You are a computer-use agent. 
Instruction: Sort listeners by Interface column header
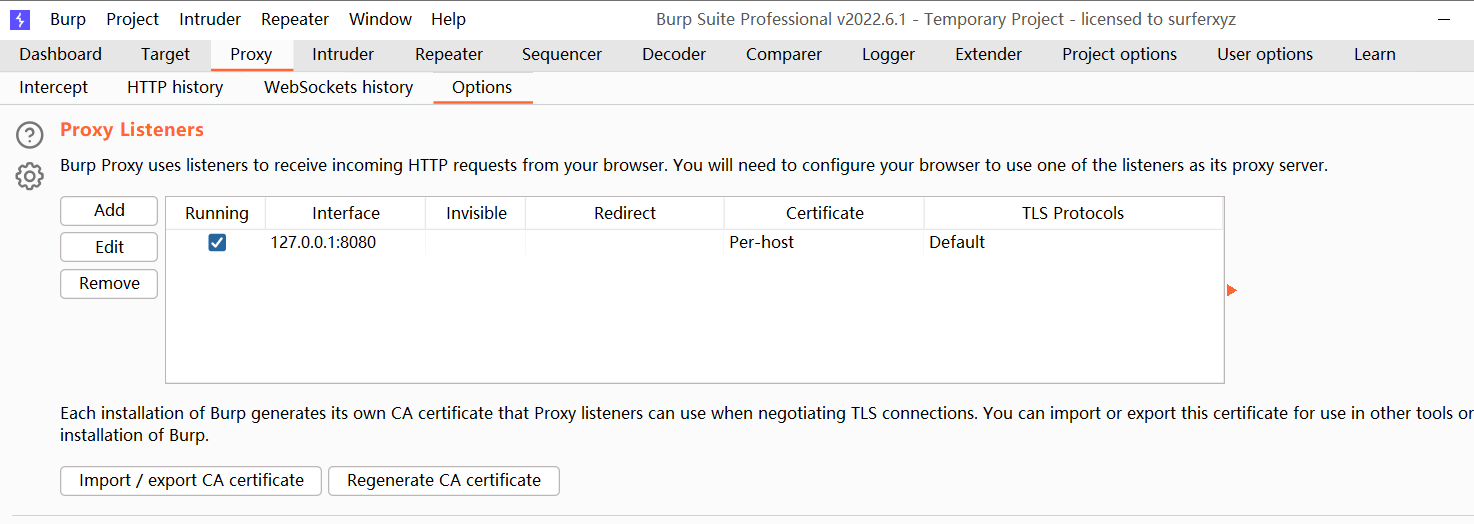[x=346, y=213]
